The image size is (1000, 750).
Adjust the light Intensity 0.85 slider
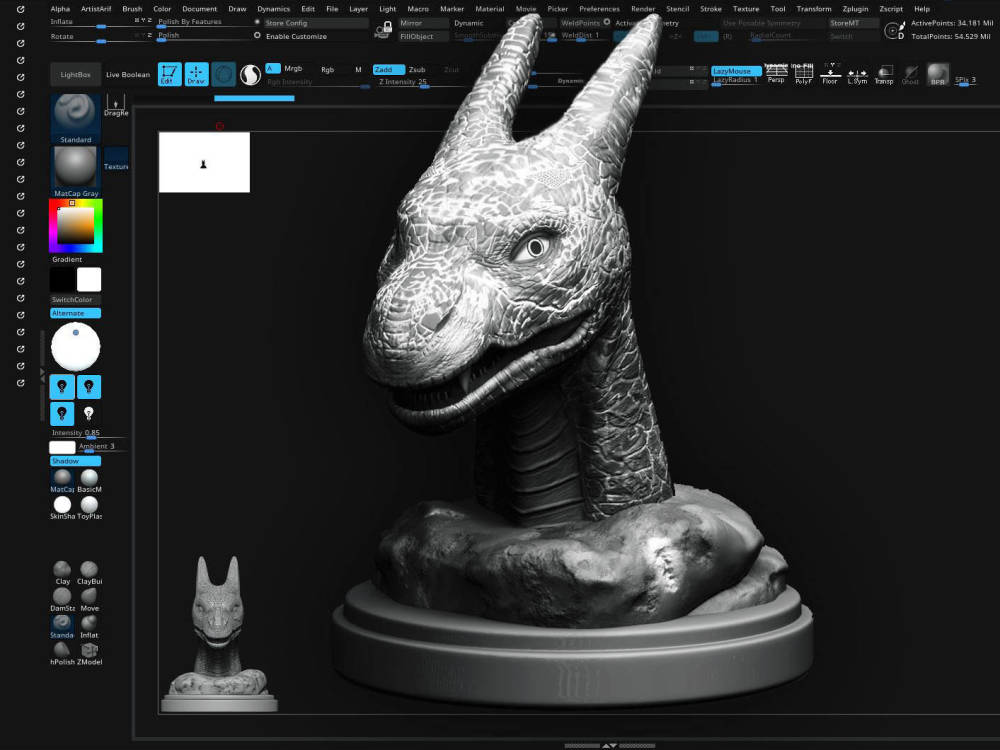point(88,433)
